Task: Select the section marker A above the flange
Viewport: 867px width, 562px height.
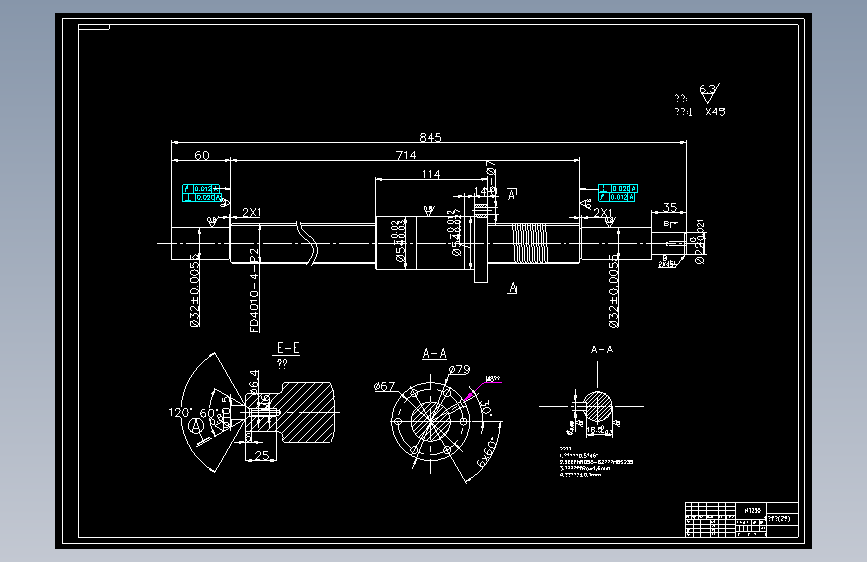Action: pos(513,194)
